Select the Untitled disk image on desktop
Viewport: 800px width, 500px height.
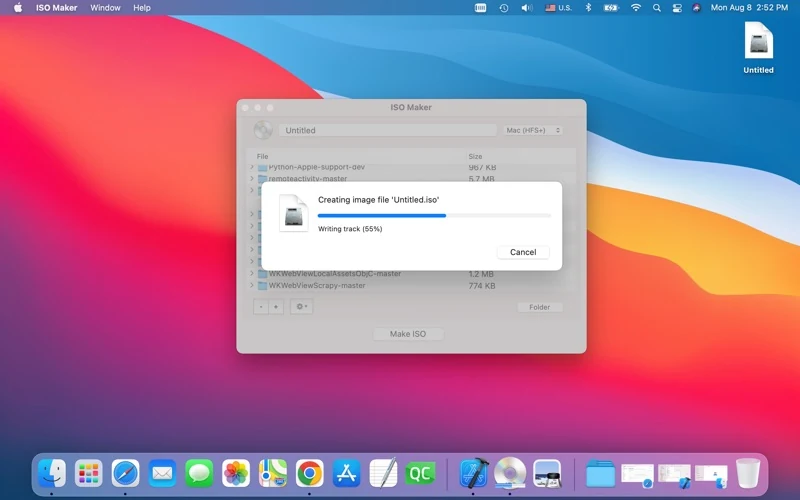(758, 47)
